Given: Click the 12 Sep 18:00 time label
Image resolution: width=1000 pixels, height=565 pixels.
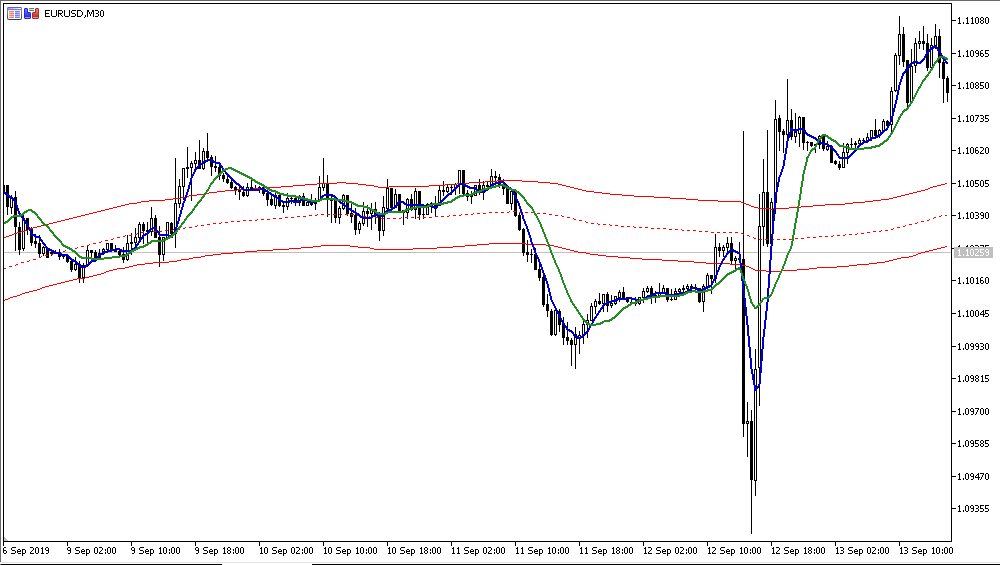Looking at the screenshot, I should (x=798, y=550).
